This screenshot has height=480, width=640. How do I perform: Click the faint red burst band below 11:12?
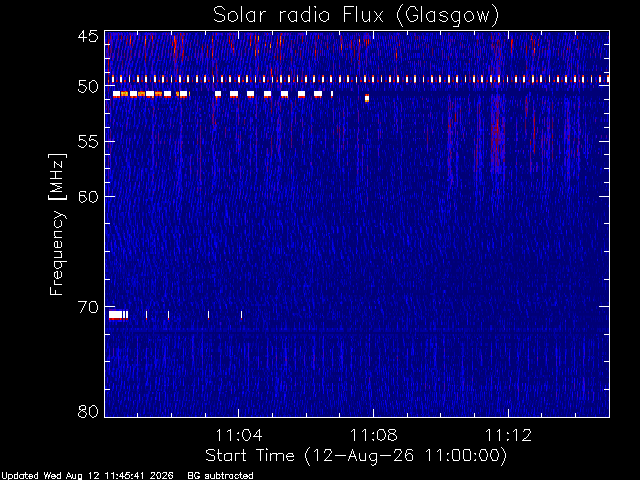[x=496, y=135]
